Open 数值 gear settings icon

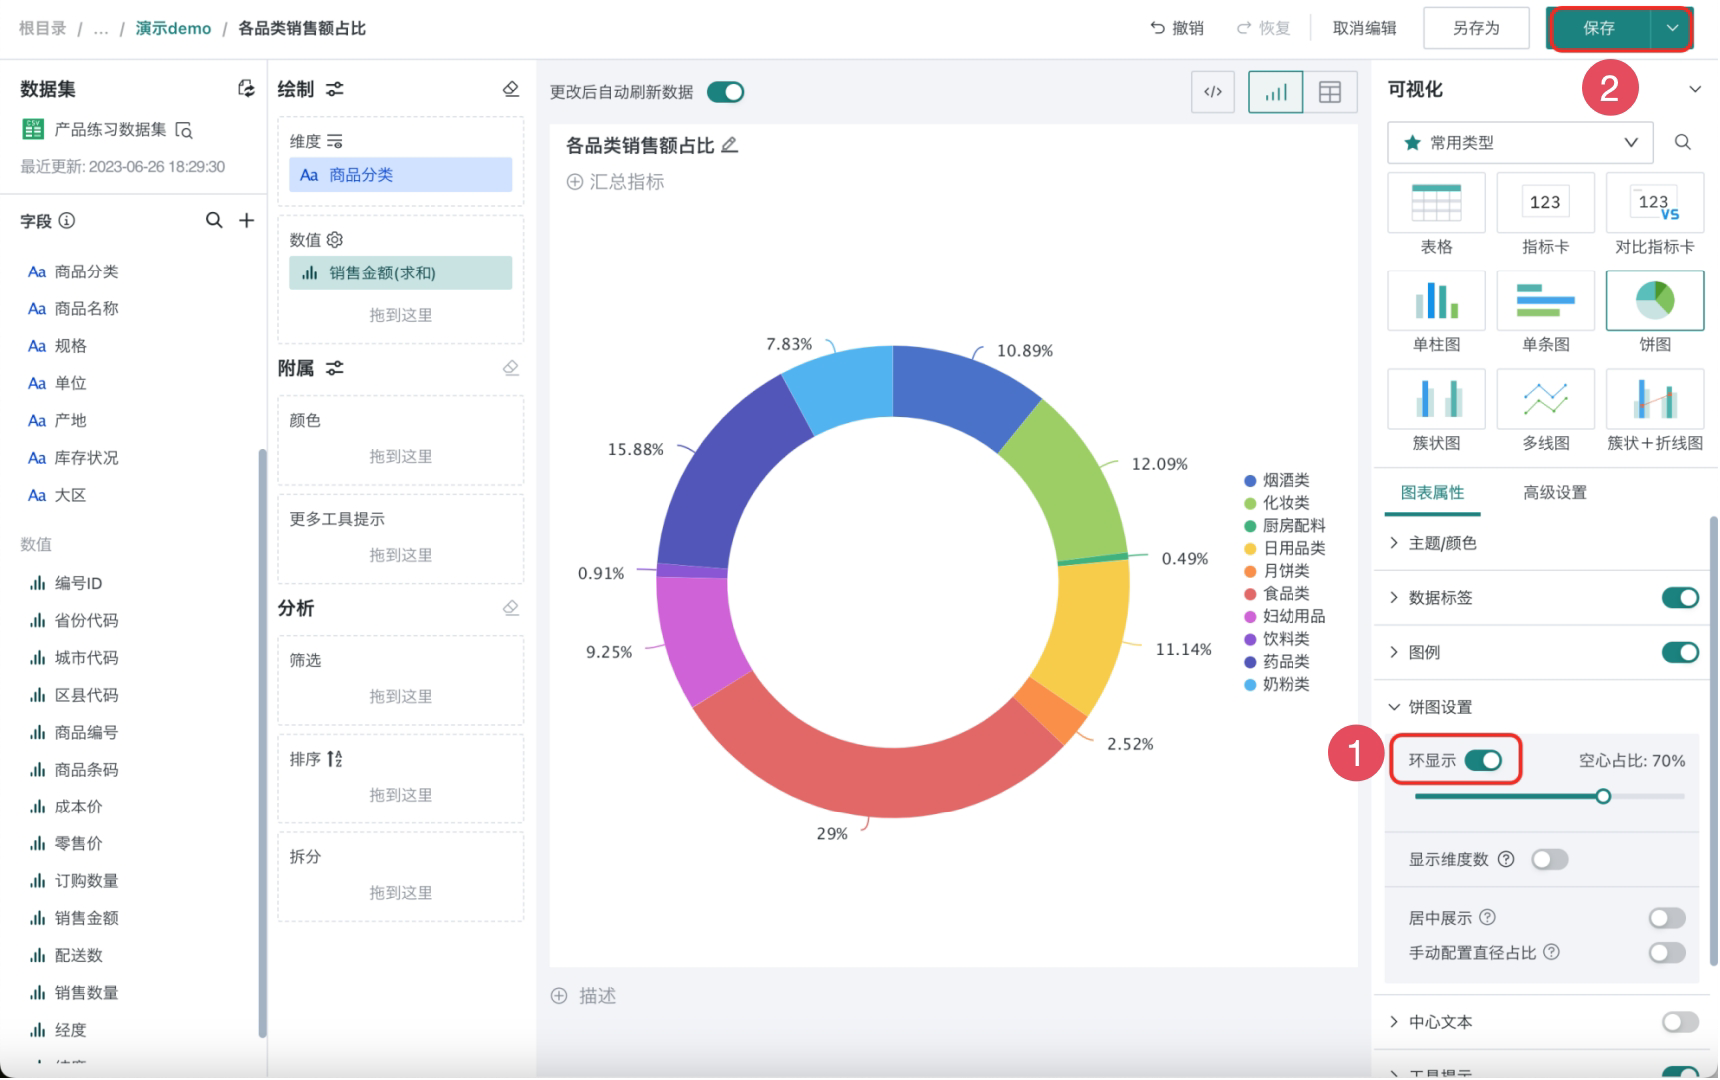click(335, 240)
